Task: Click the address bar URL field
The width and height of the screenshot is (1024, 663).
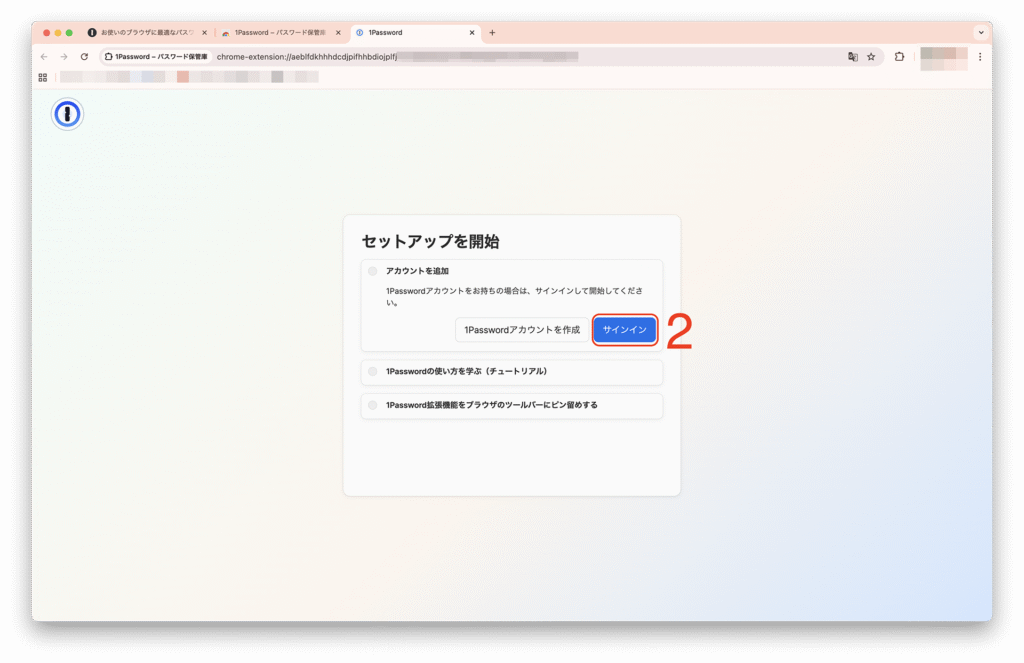Action: pyautogui.click(x=492, y=57)
